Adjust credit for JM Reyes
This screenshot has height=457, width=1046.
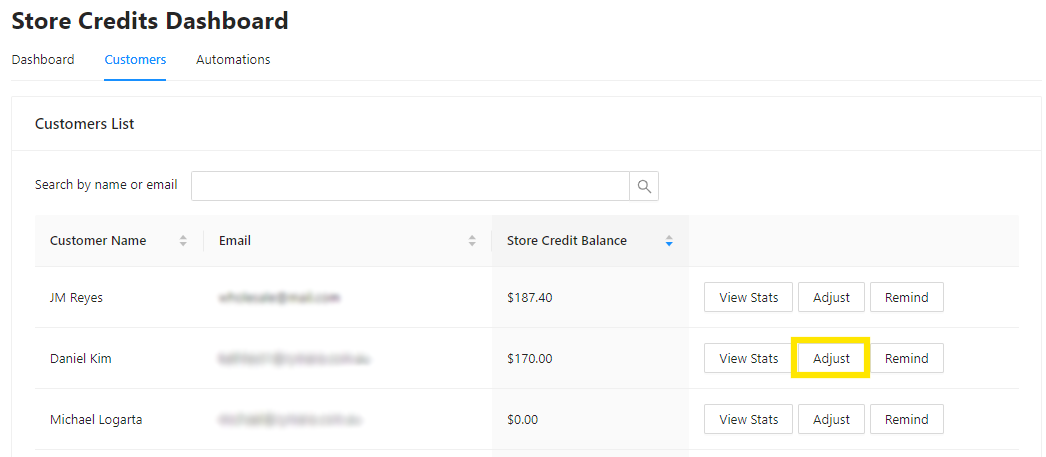[x=831, y=298]
